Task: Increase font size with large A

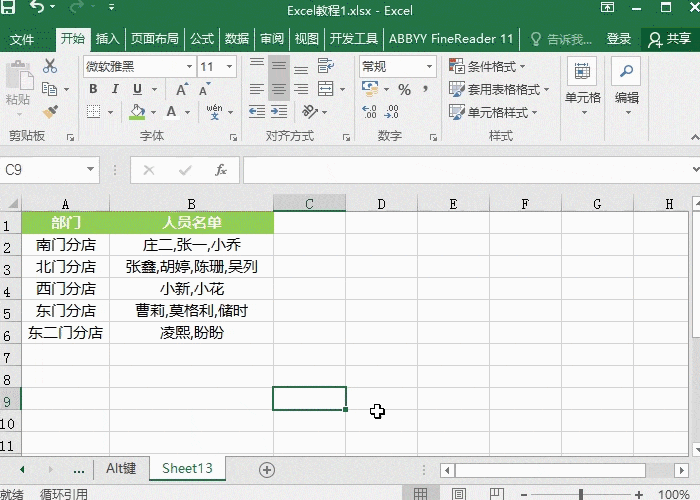Action: [182, 89]
